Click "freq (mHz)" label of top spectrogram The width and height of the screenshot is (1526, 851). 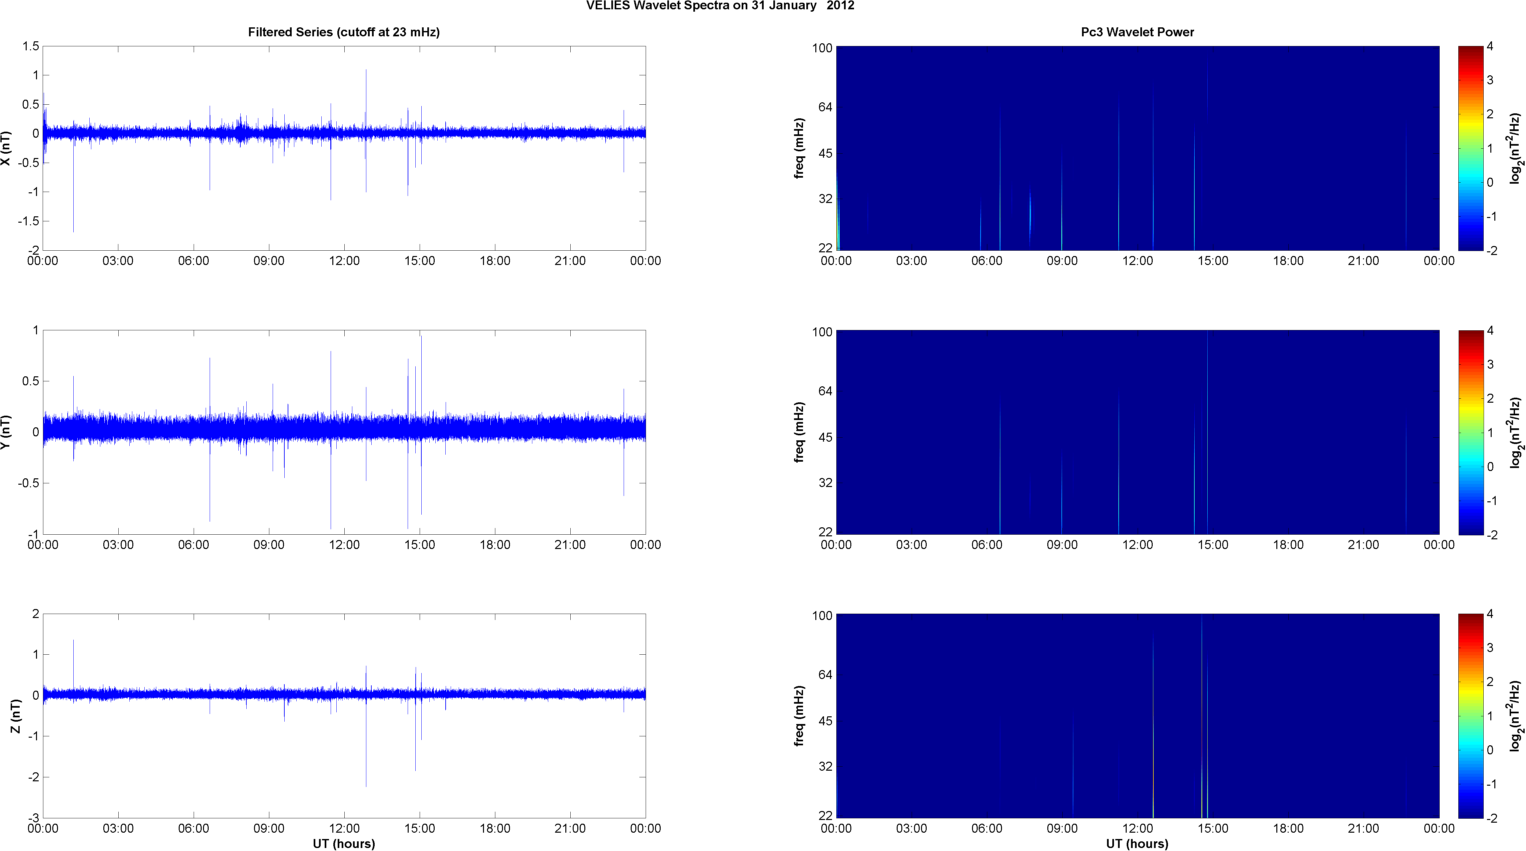800,148
